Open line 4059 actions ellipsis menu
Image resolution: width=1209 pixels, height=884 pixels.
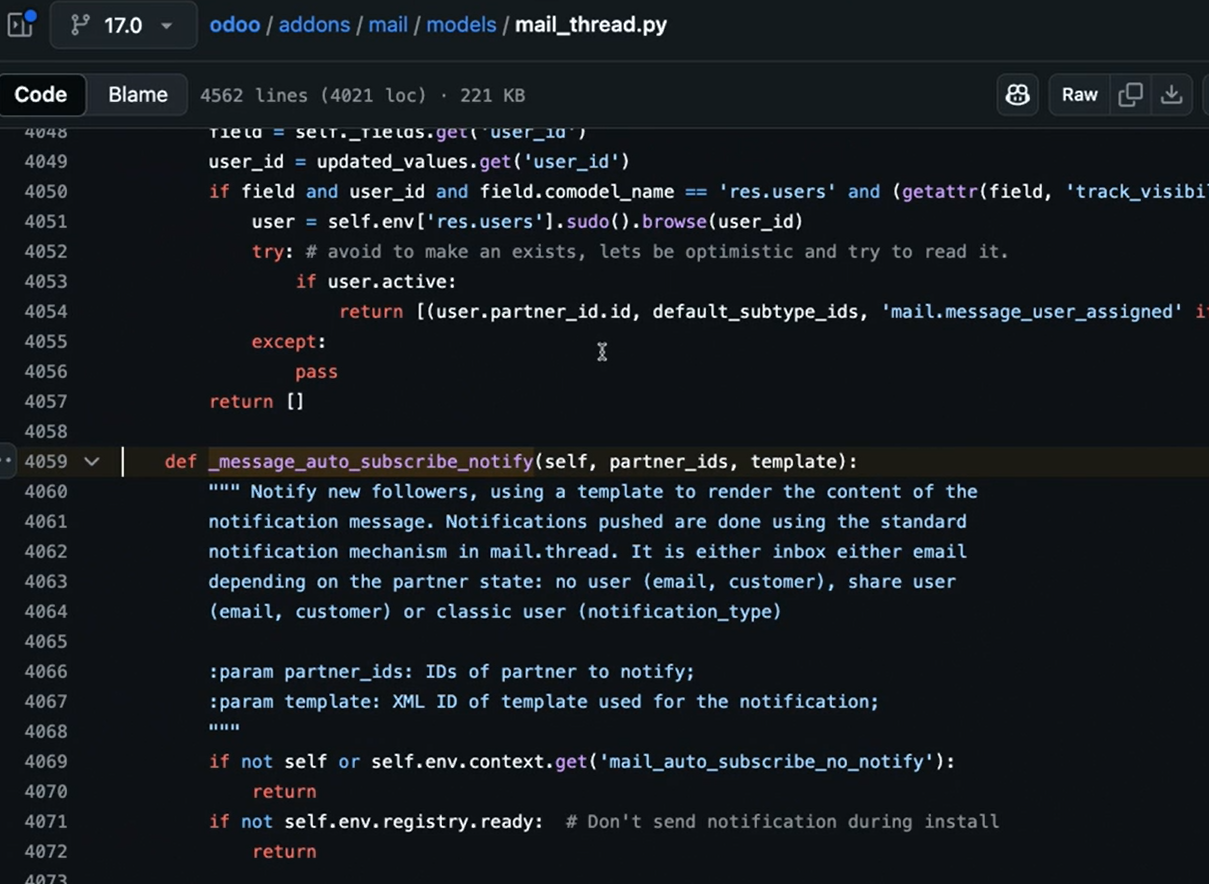pos(6,461)
